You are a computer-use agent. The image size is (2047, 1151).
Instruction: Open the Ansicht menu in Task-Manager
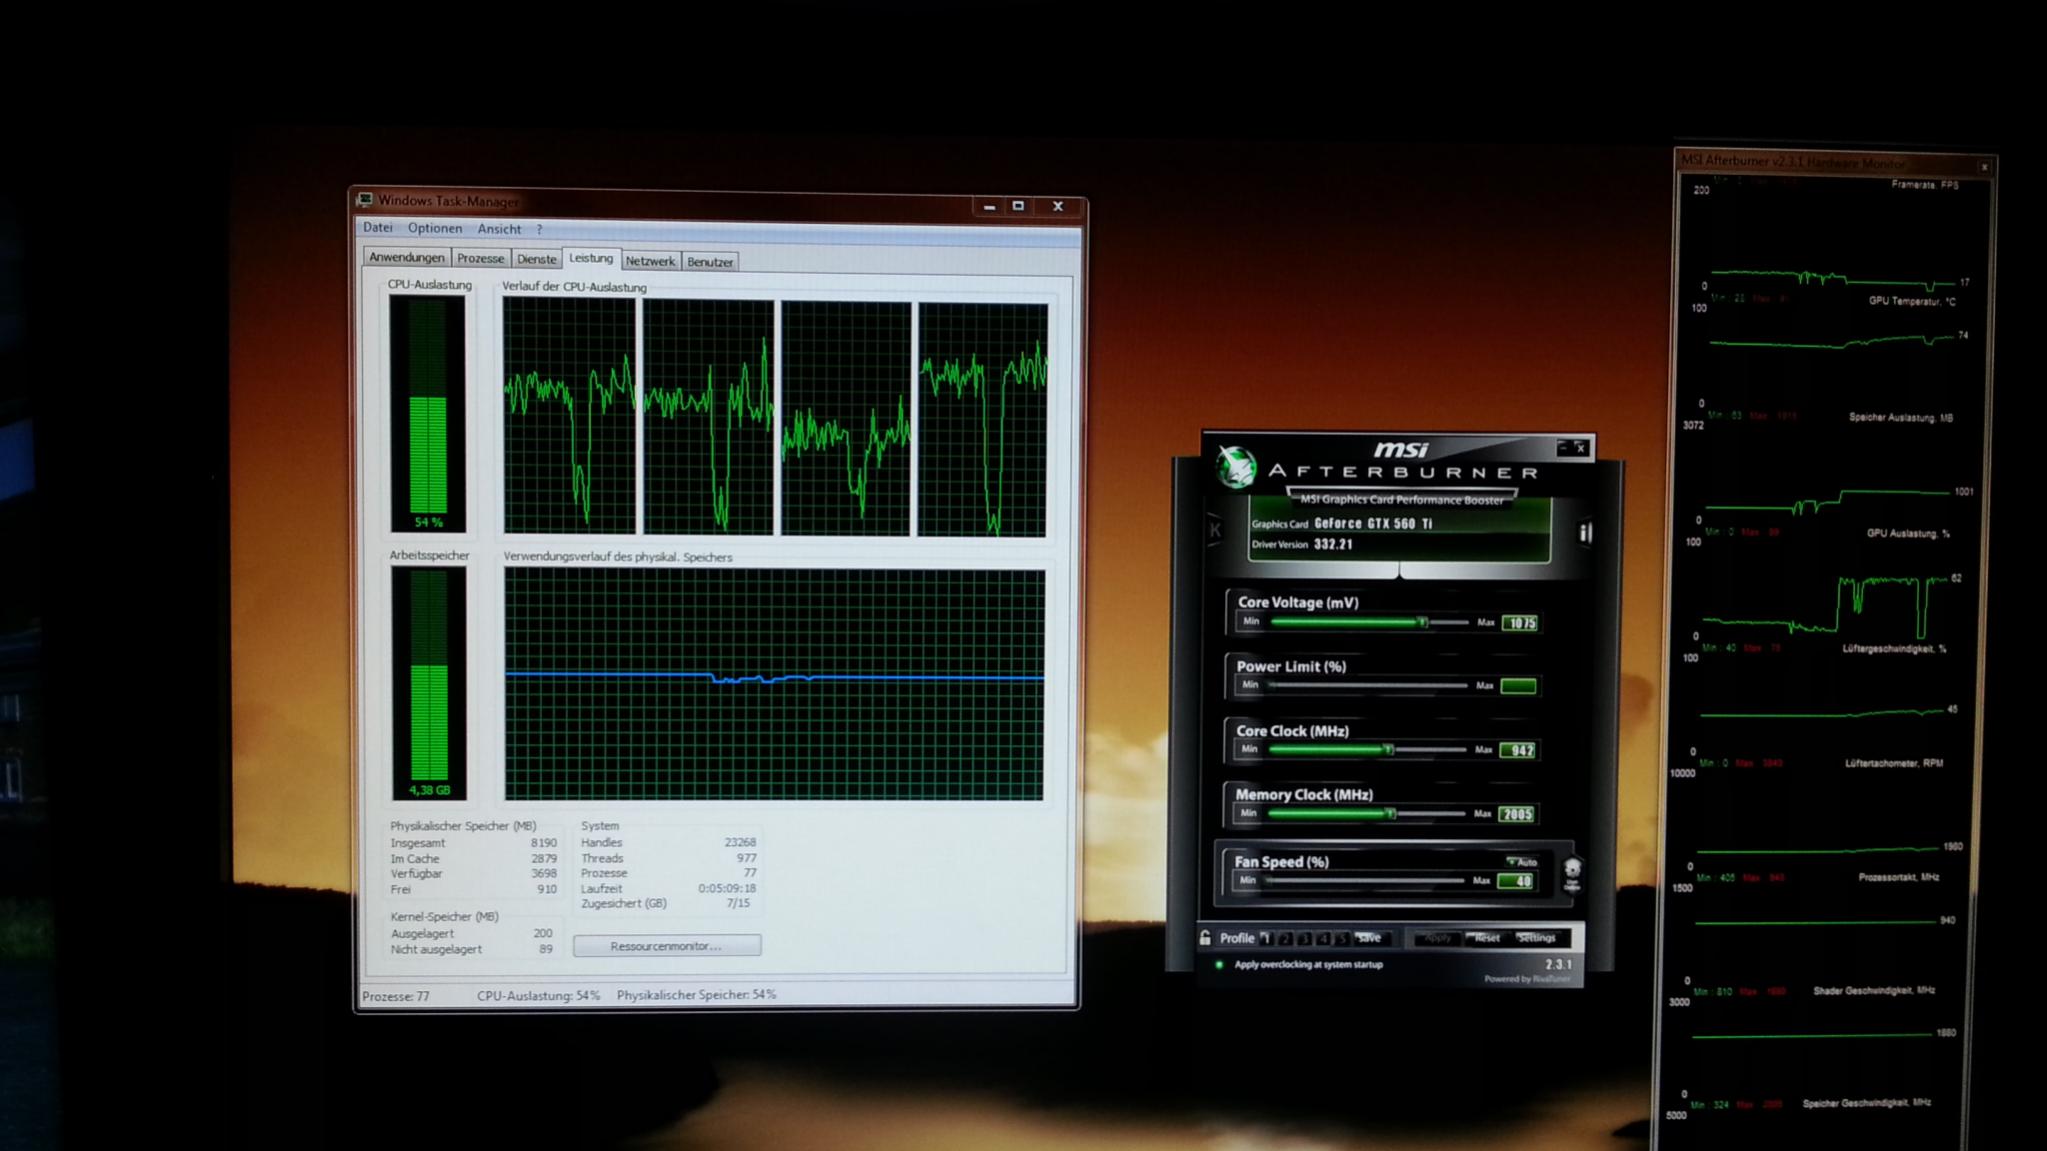coord(499,229)
